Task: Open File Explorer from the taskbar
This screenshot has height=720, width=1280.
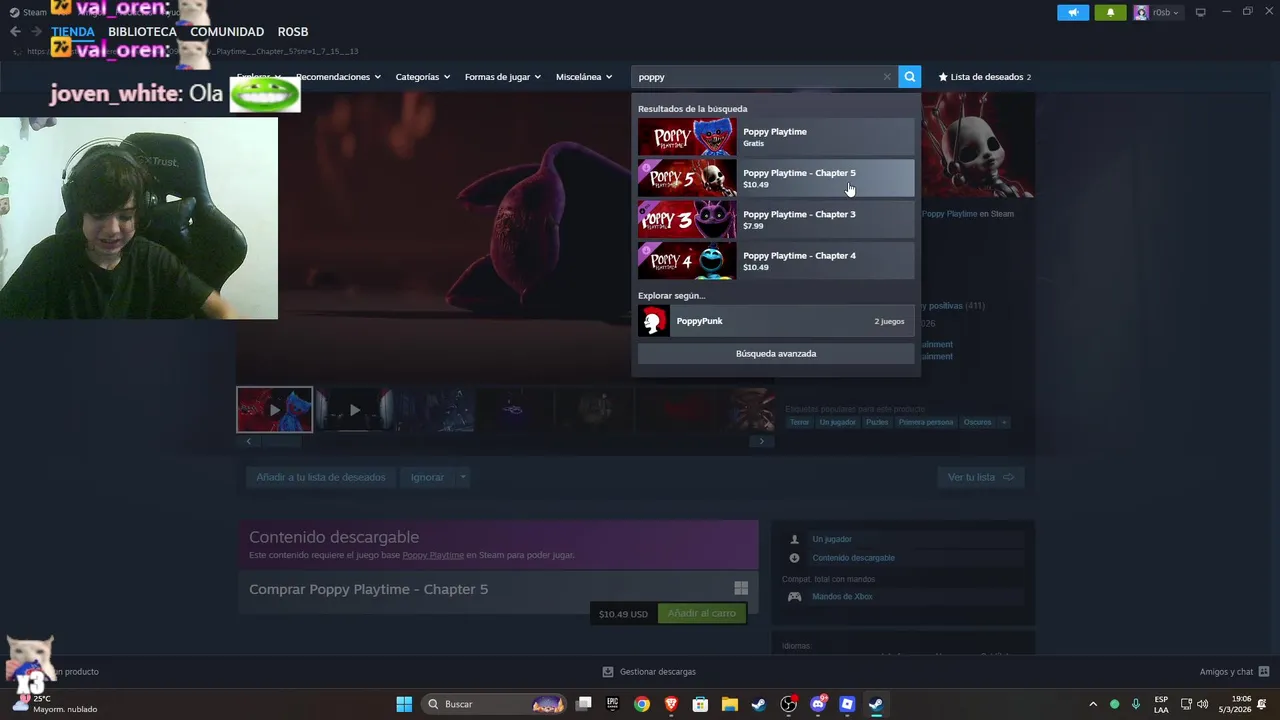Action: [730, 704]
